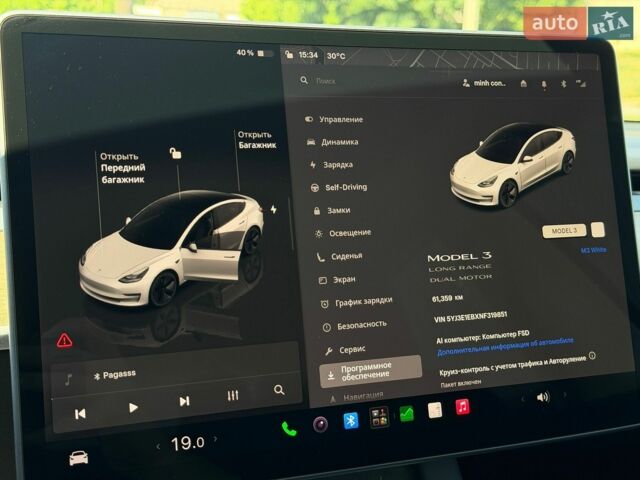Screen dimensions: 640x480
Task: Tap the Pagasss Bluetooth source label
Action: point(115,375)
